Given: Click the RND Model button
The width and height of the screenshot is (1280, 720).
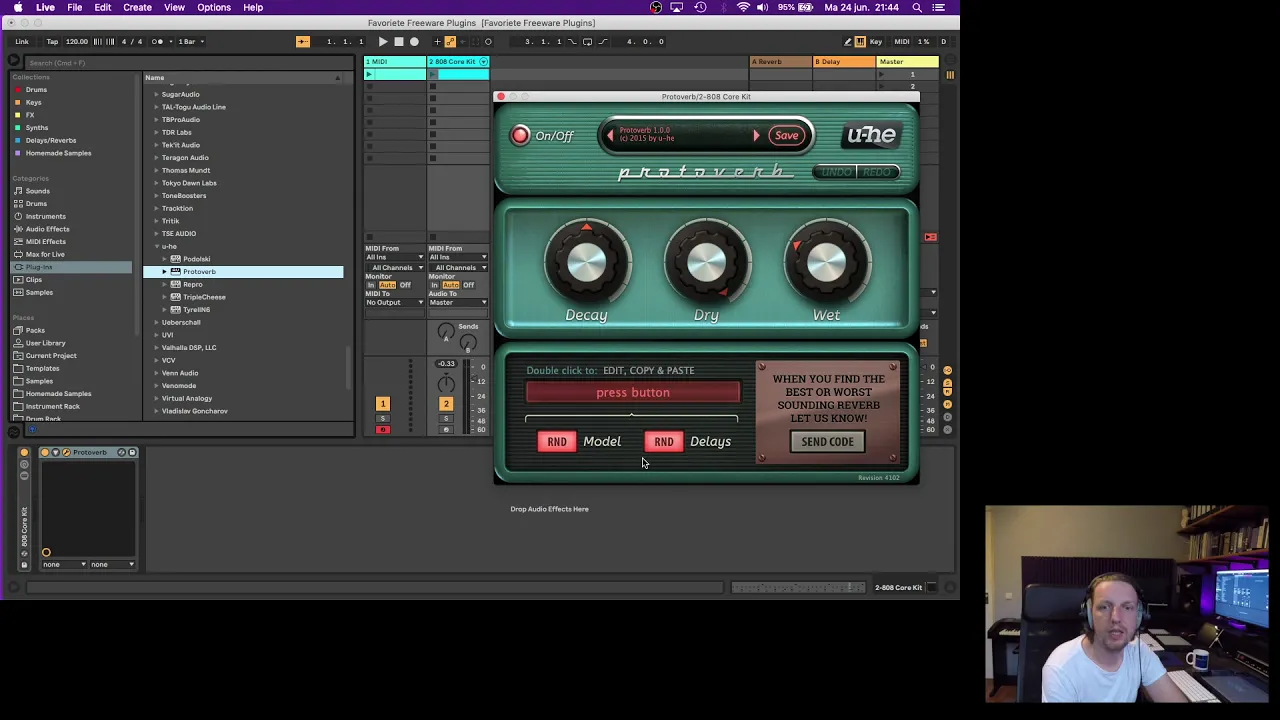Looking at the screenshot, I should pos(557,441).
